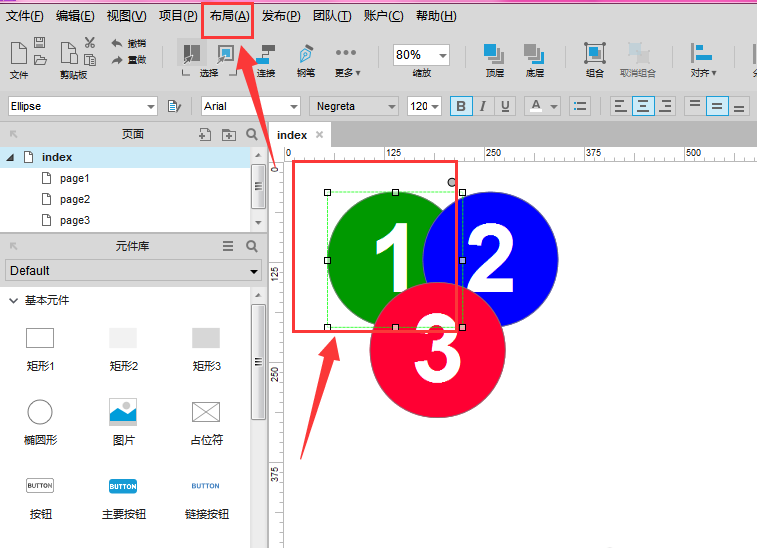The height and width of the screenshot is (548, 757).
Task: Select the intersected selection mode tool
Action: click(x=192, y=53)
